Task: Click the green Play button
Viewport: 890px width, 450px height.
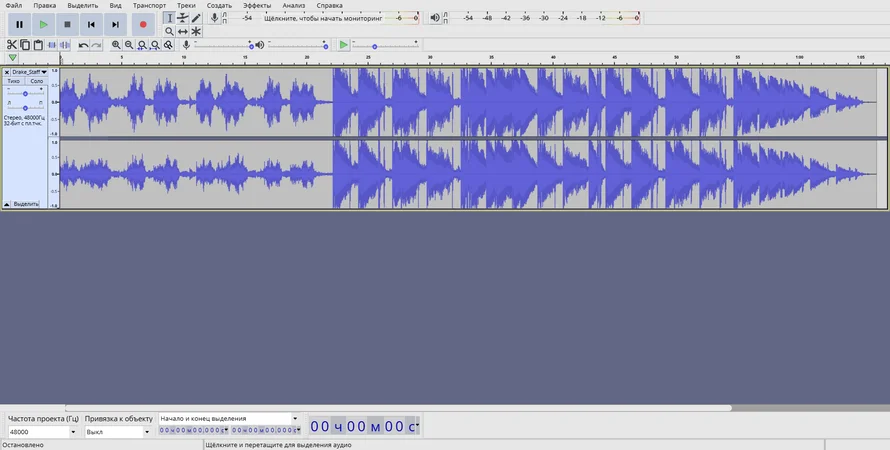Action: 43,23
